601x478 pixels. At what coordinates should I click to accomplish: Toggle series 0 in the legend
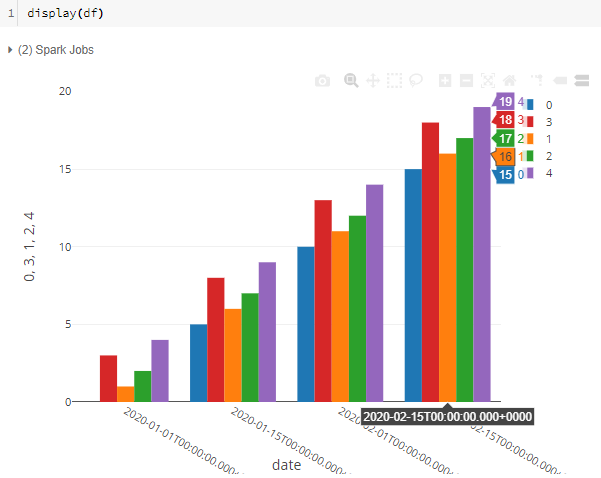(x=539, y=105)
